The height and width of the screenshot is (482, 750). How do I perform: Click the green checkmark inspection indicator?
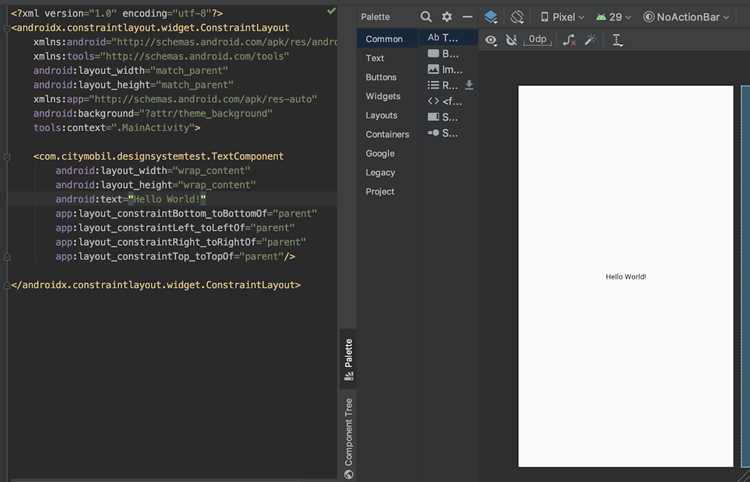click(x=331, y=11)
